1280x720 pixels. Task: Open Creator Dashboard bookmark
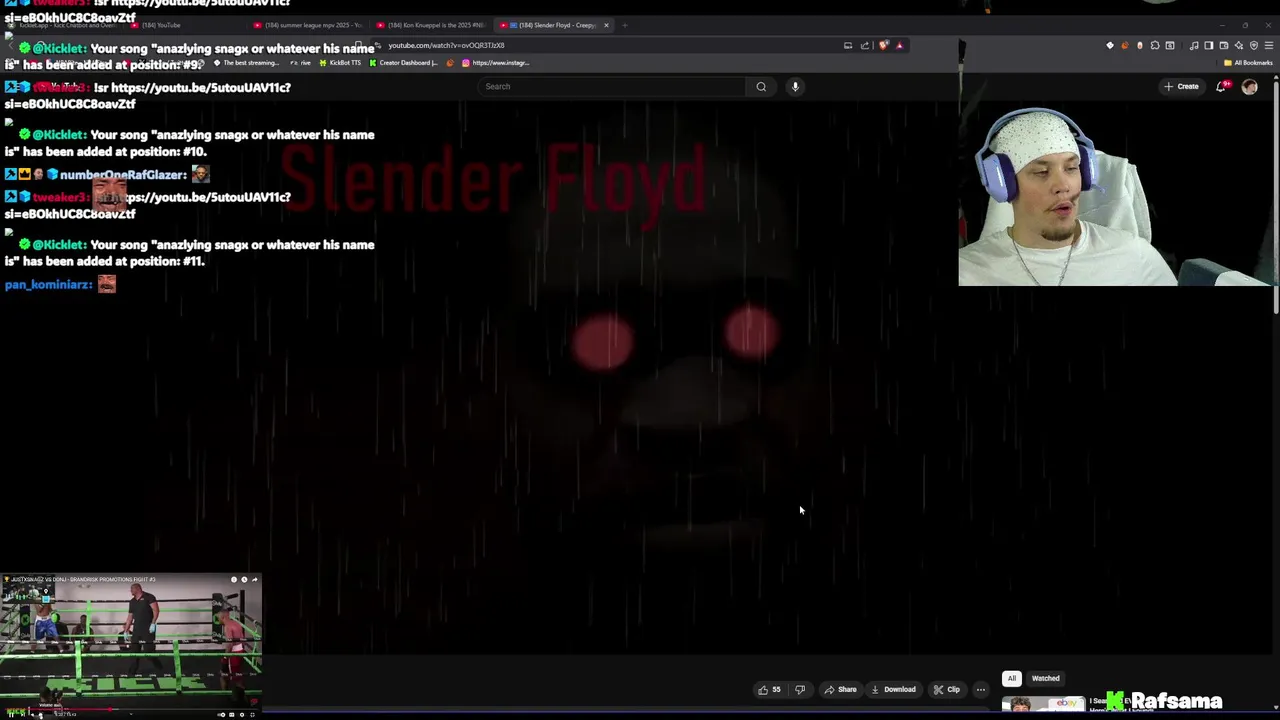(x=404, y=62)
